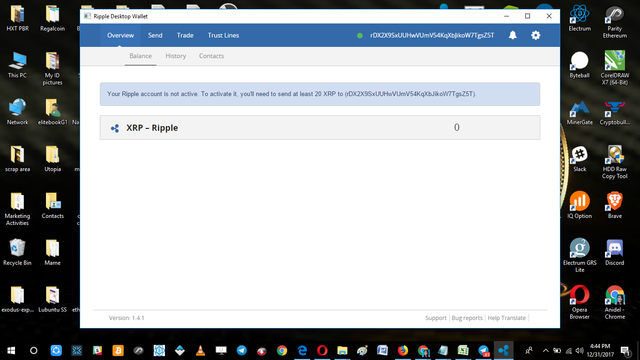Select the Mame desktop folder
The height and width of the screenshot is (360, 640).
52,252
